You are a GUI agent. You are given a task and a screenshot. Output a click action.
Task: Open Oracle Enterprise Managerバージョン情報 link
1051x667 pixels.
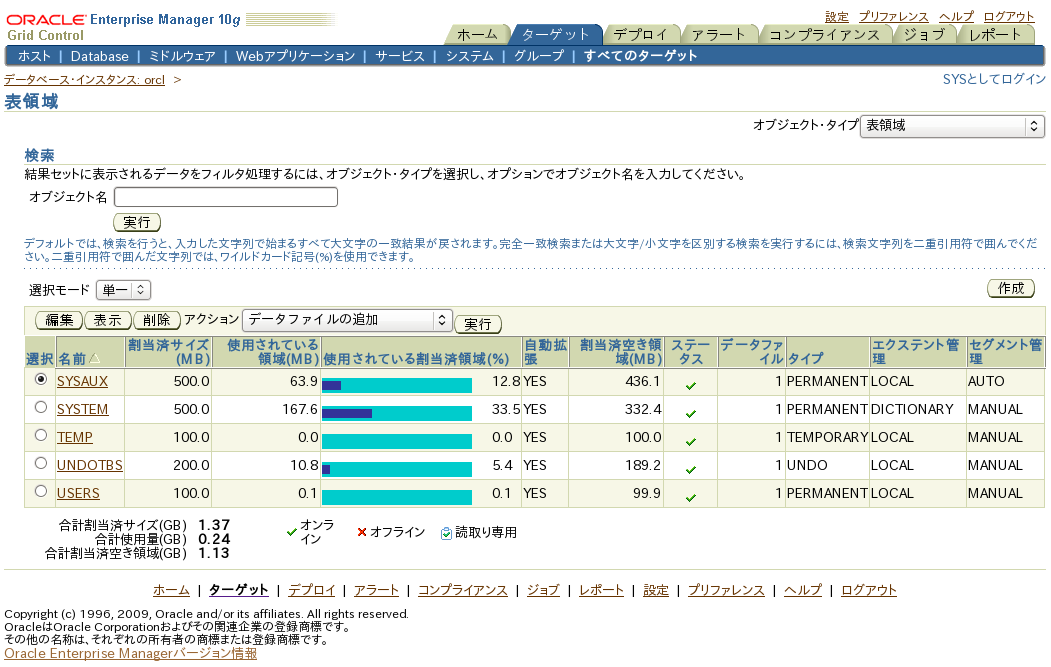tap(131, 654)
